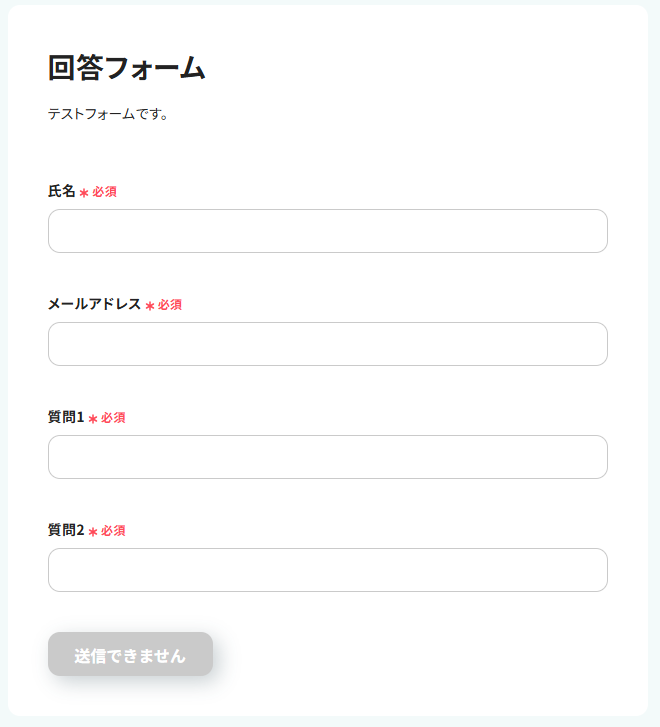Viewport: 660px width, 727px height.
Task: Click the pale green page background outside the form
Action: click(654, 400)
